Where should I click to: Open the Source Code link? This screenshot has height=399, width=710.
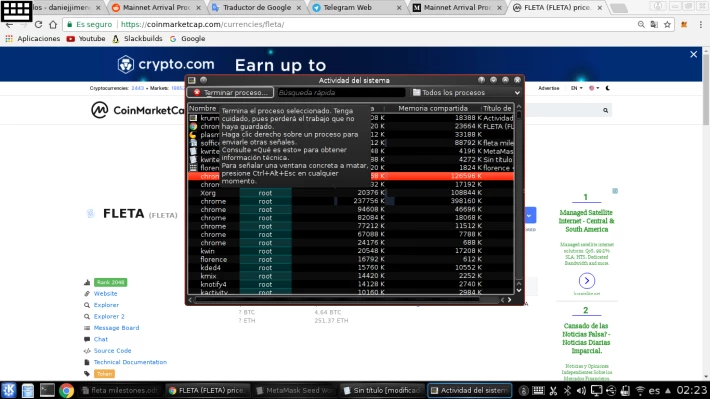[112, 351]
